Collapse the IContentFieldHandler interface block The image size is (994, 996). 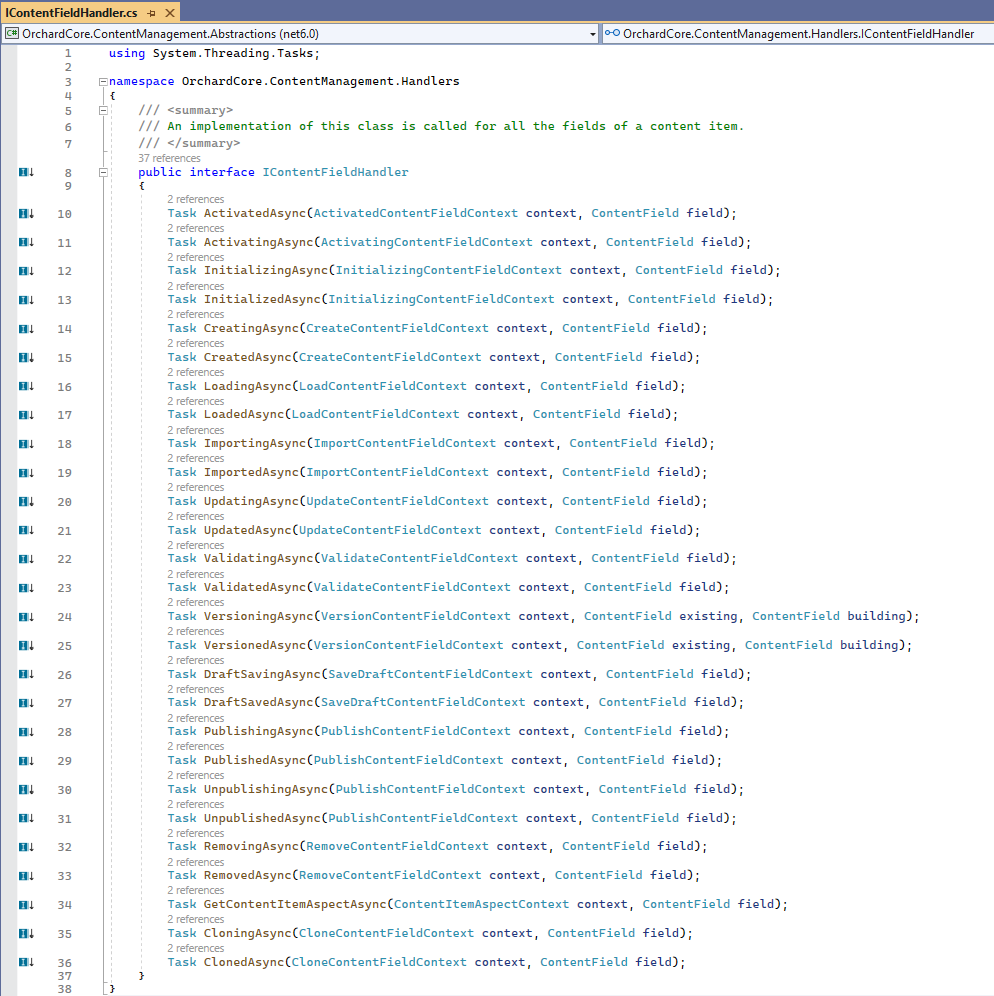(x=103, y=172)
